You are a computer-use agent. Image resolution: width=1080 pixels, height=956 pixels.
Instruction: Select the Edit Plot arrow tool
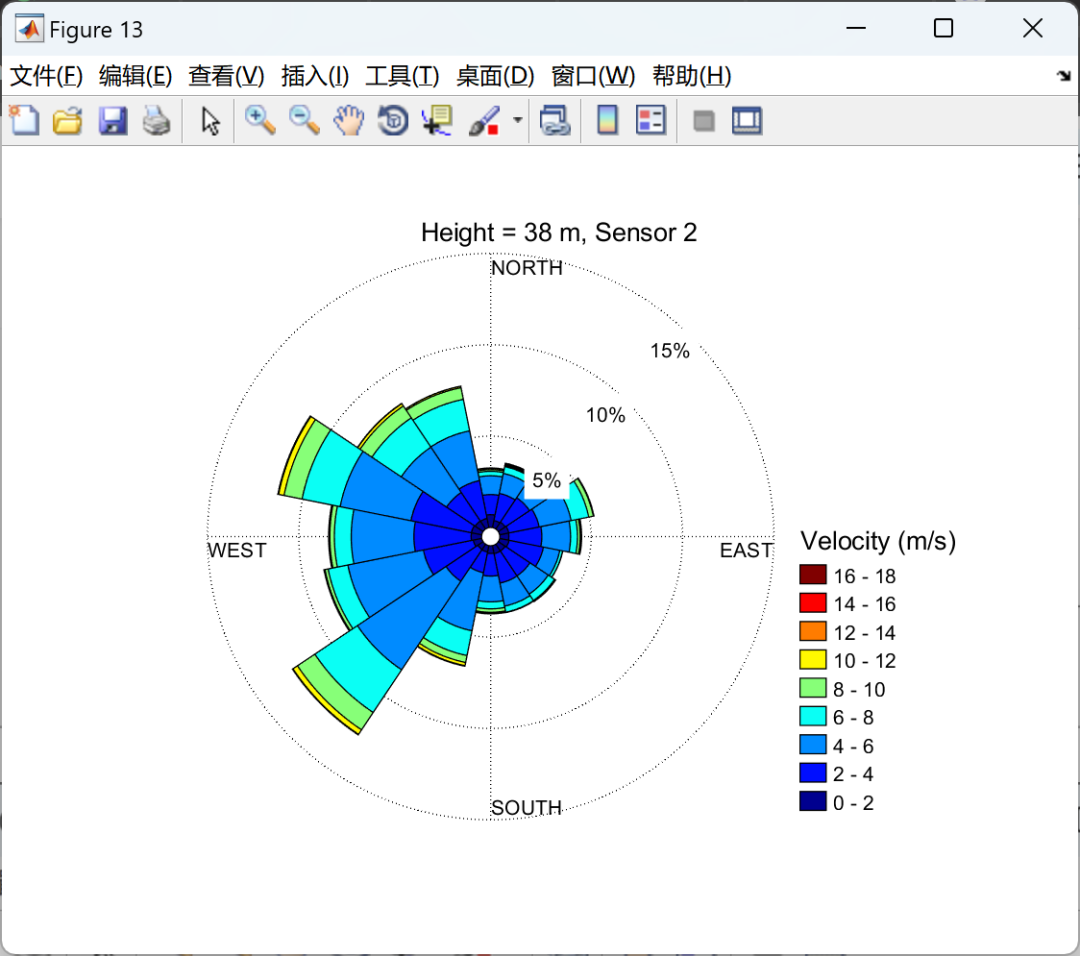(x=210, y=121)
